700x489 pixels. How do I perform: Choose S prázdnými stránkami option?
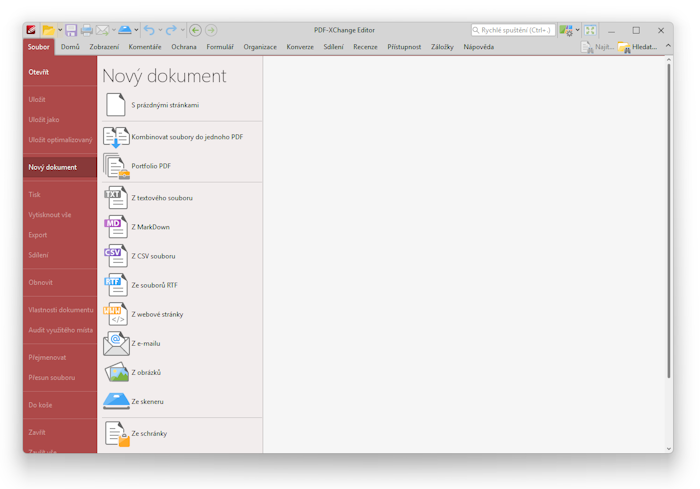point(182,105)
